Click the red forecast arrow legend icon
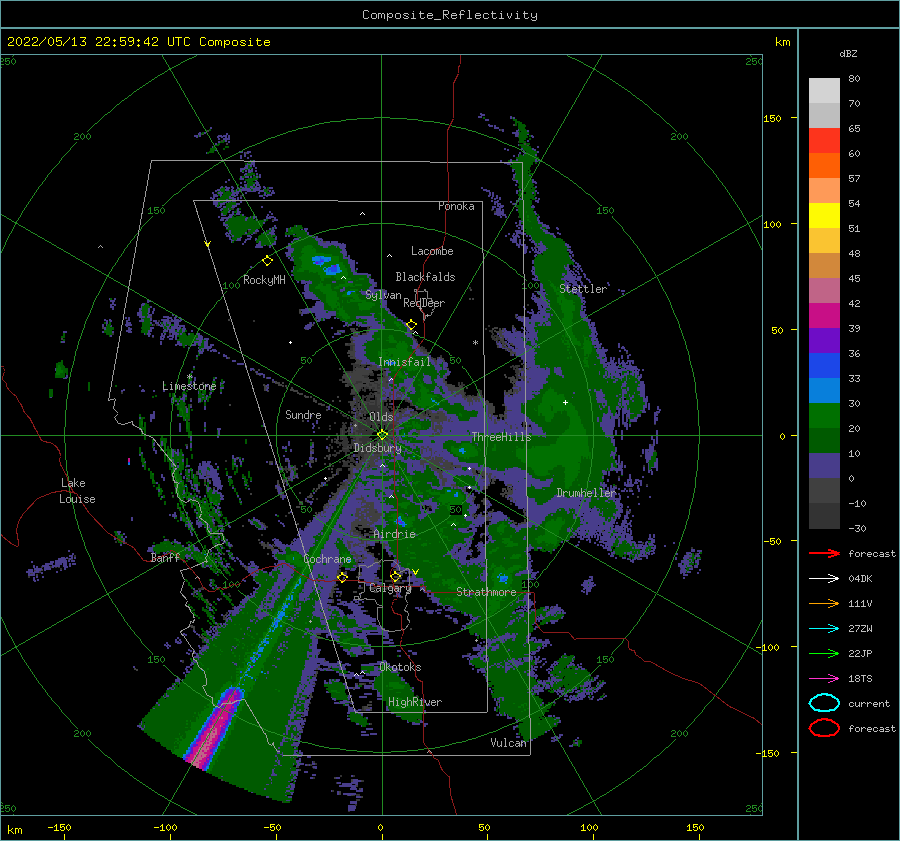 click(824, 553)
